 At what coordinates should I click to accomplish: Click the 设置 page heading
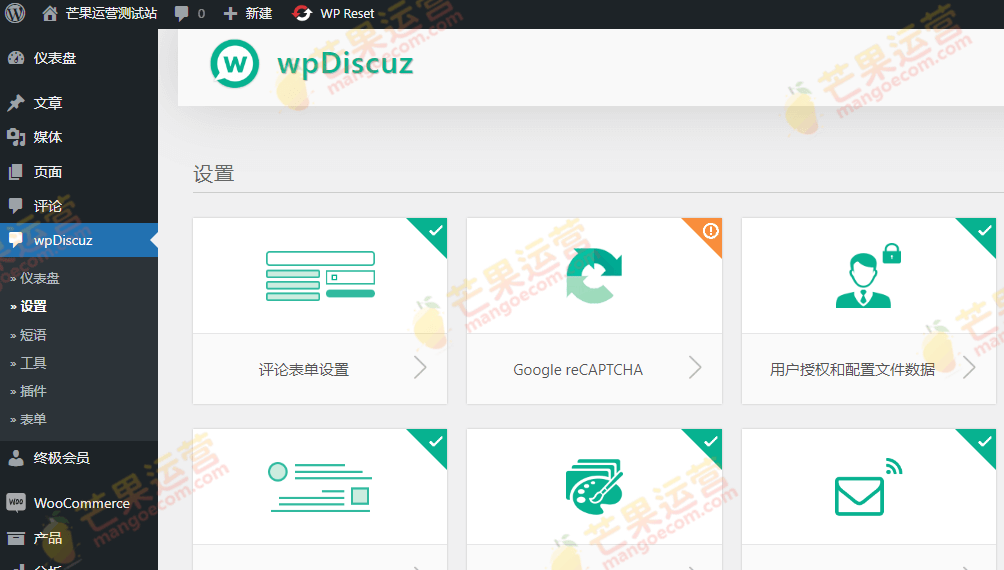tap(214, 174)
